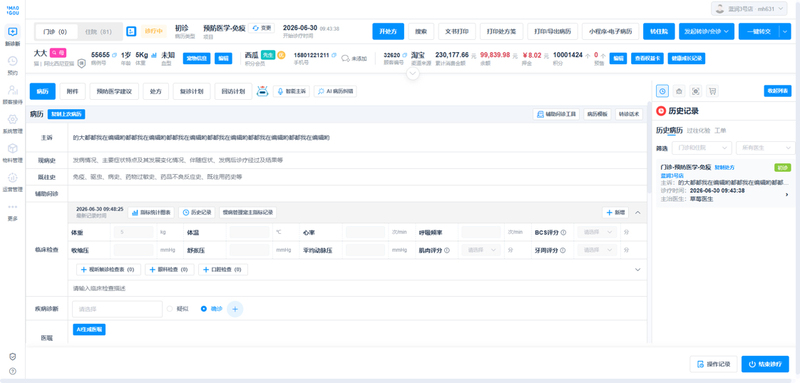
Task: Click the shield icon at sidebar bottom
Action: pos(13,356)
